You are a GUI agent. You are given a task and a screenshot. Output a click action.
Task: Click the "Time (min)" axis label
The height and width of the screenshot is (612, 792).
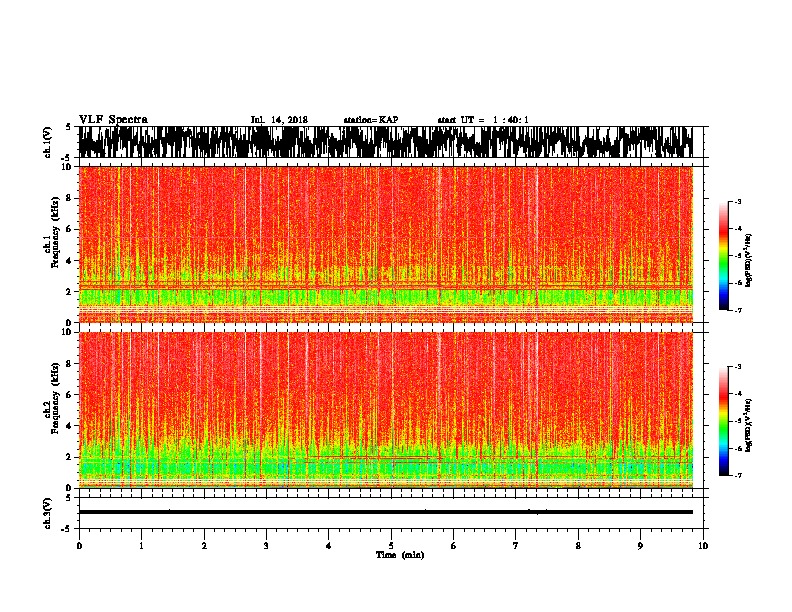pyautogui.click(x=400, y=555)
